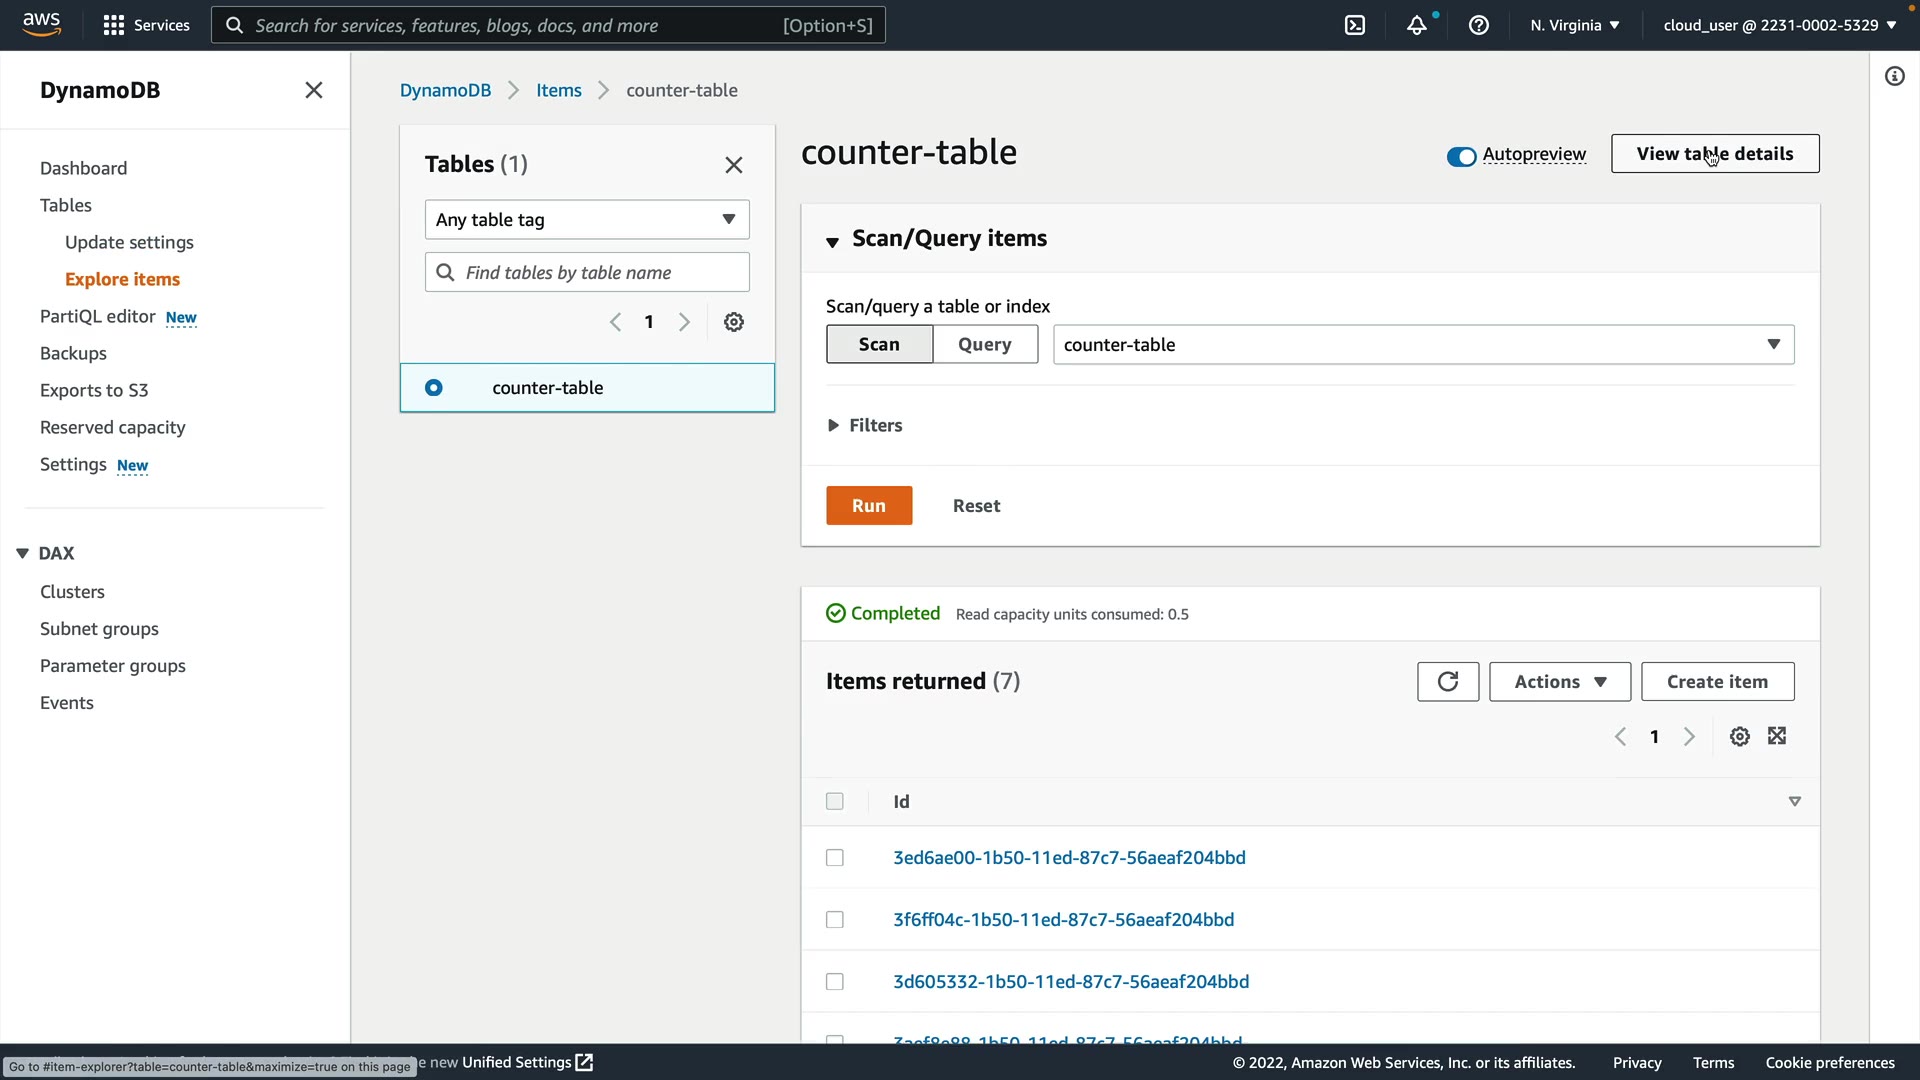Click the Services grid icon
Viewport: 1920px width, 1080px height.
(114, 25)
